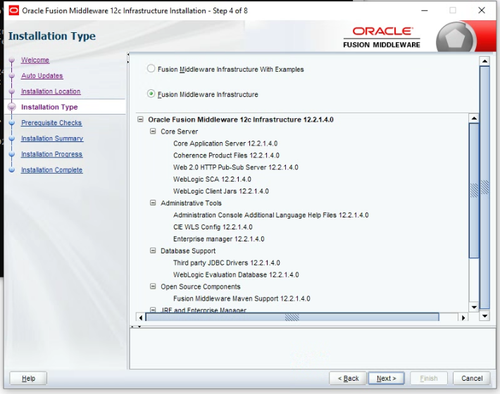This screenshot has height=394, width=500.
Task: Click the Oracle installer title bar icon
Action: [x=14, y=11]
